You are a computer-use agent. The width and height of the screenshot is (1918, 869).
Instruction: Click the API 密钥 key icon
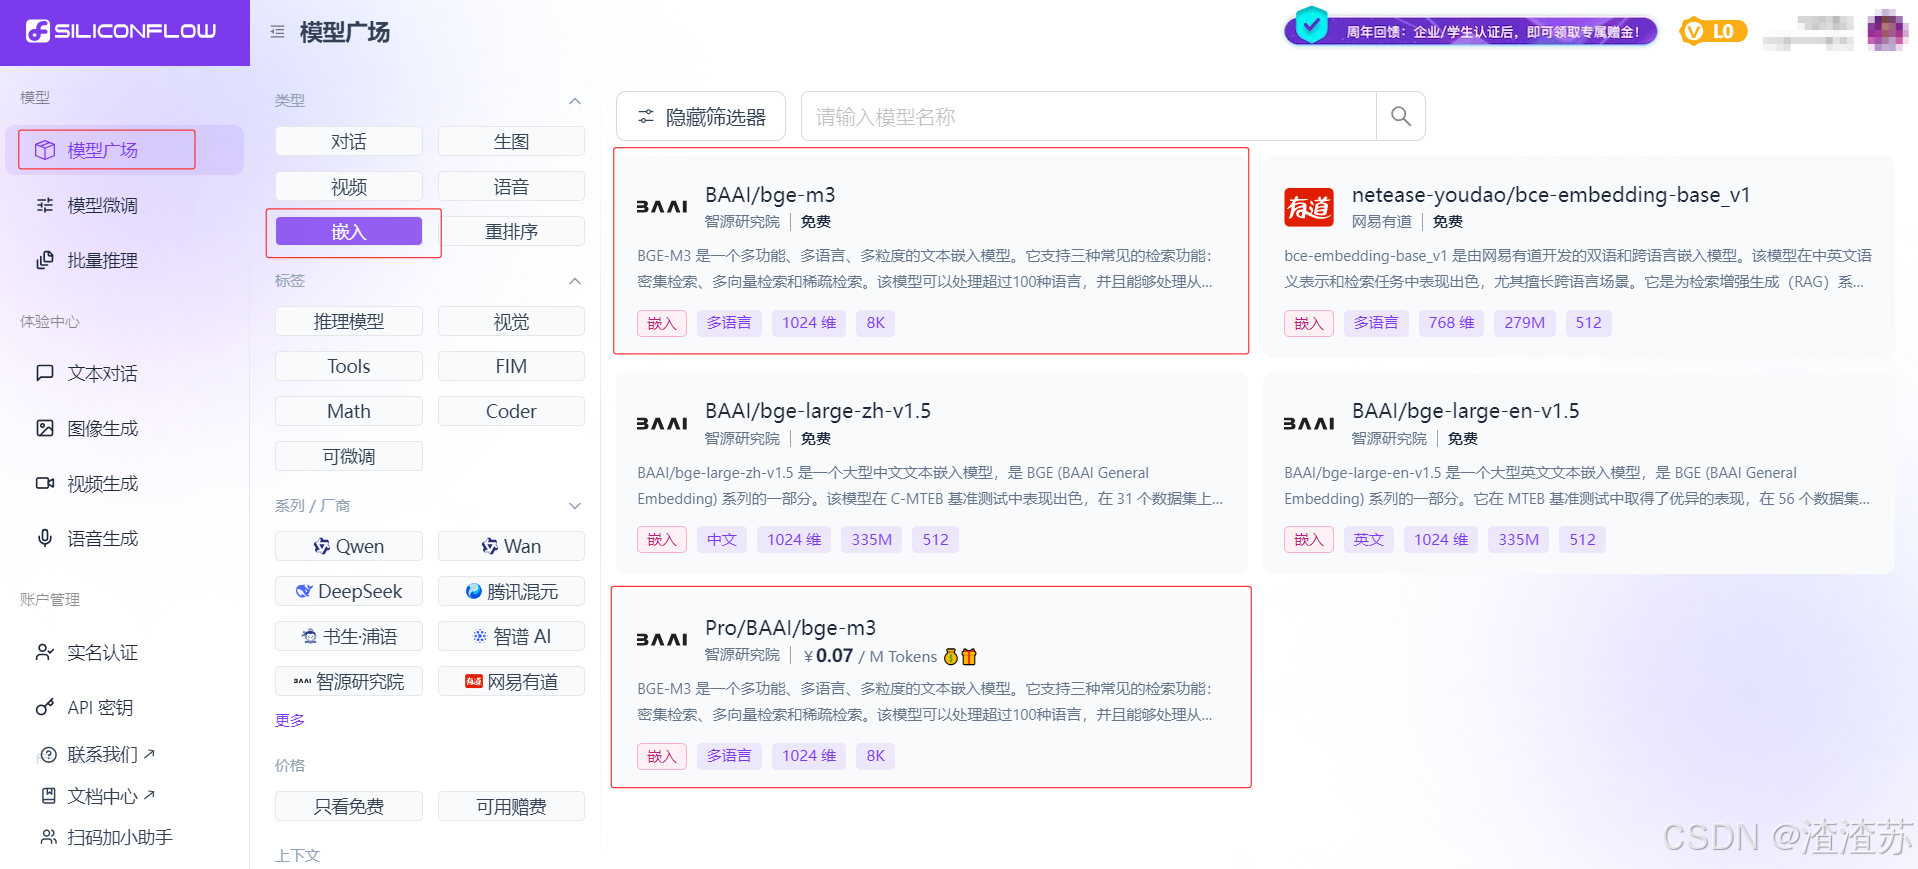click(45, 707)
